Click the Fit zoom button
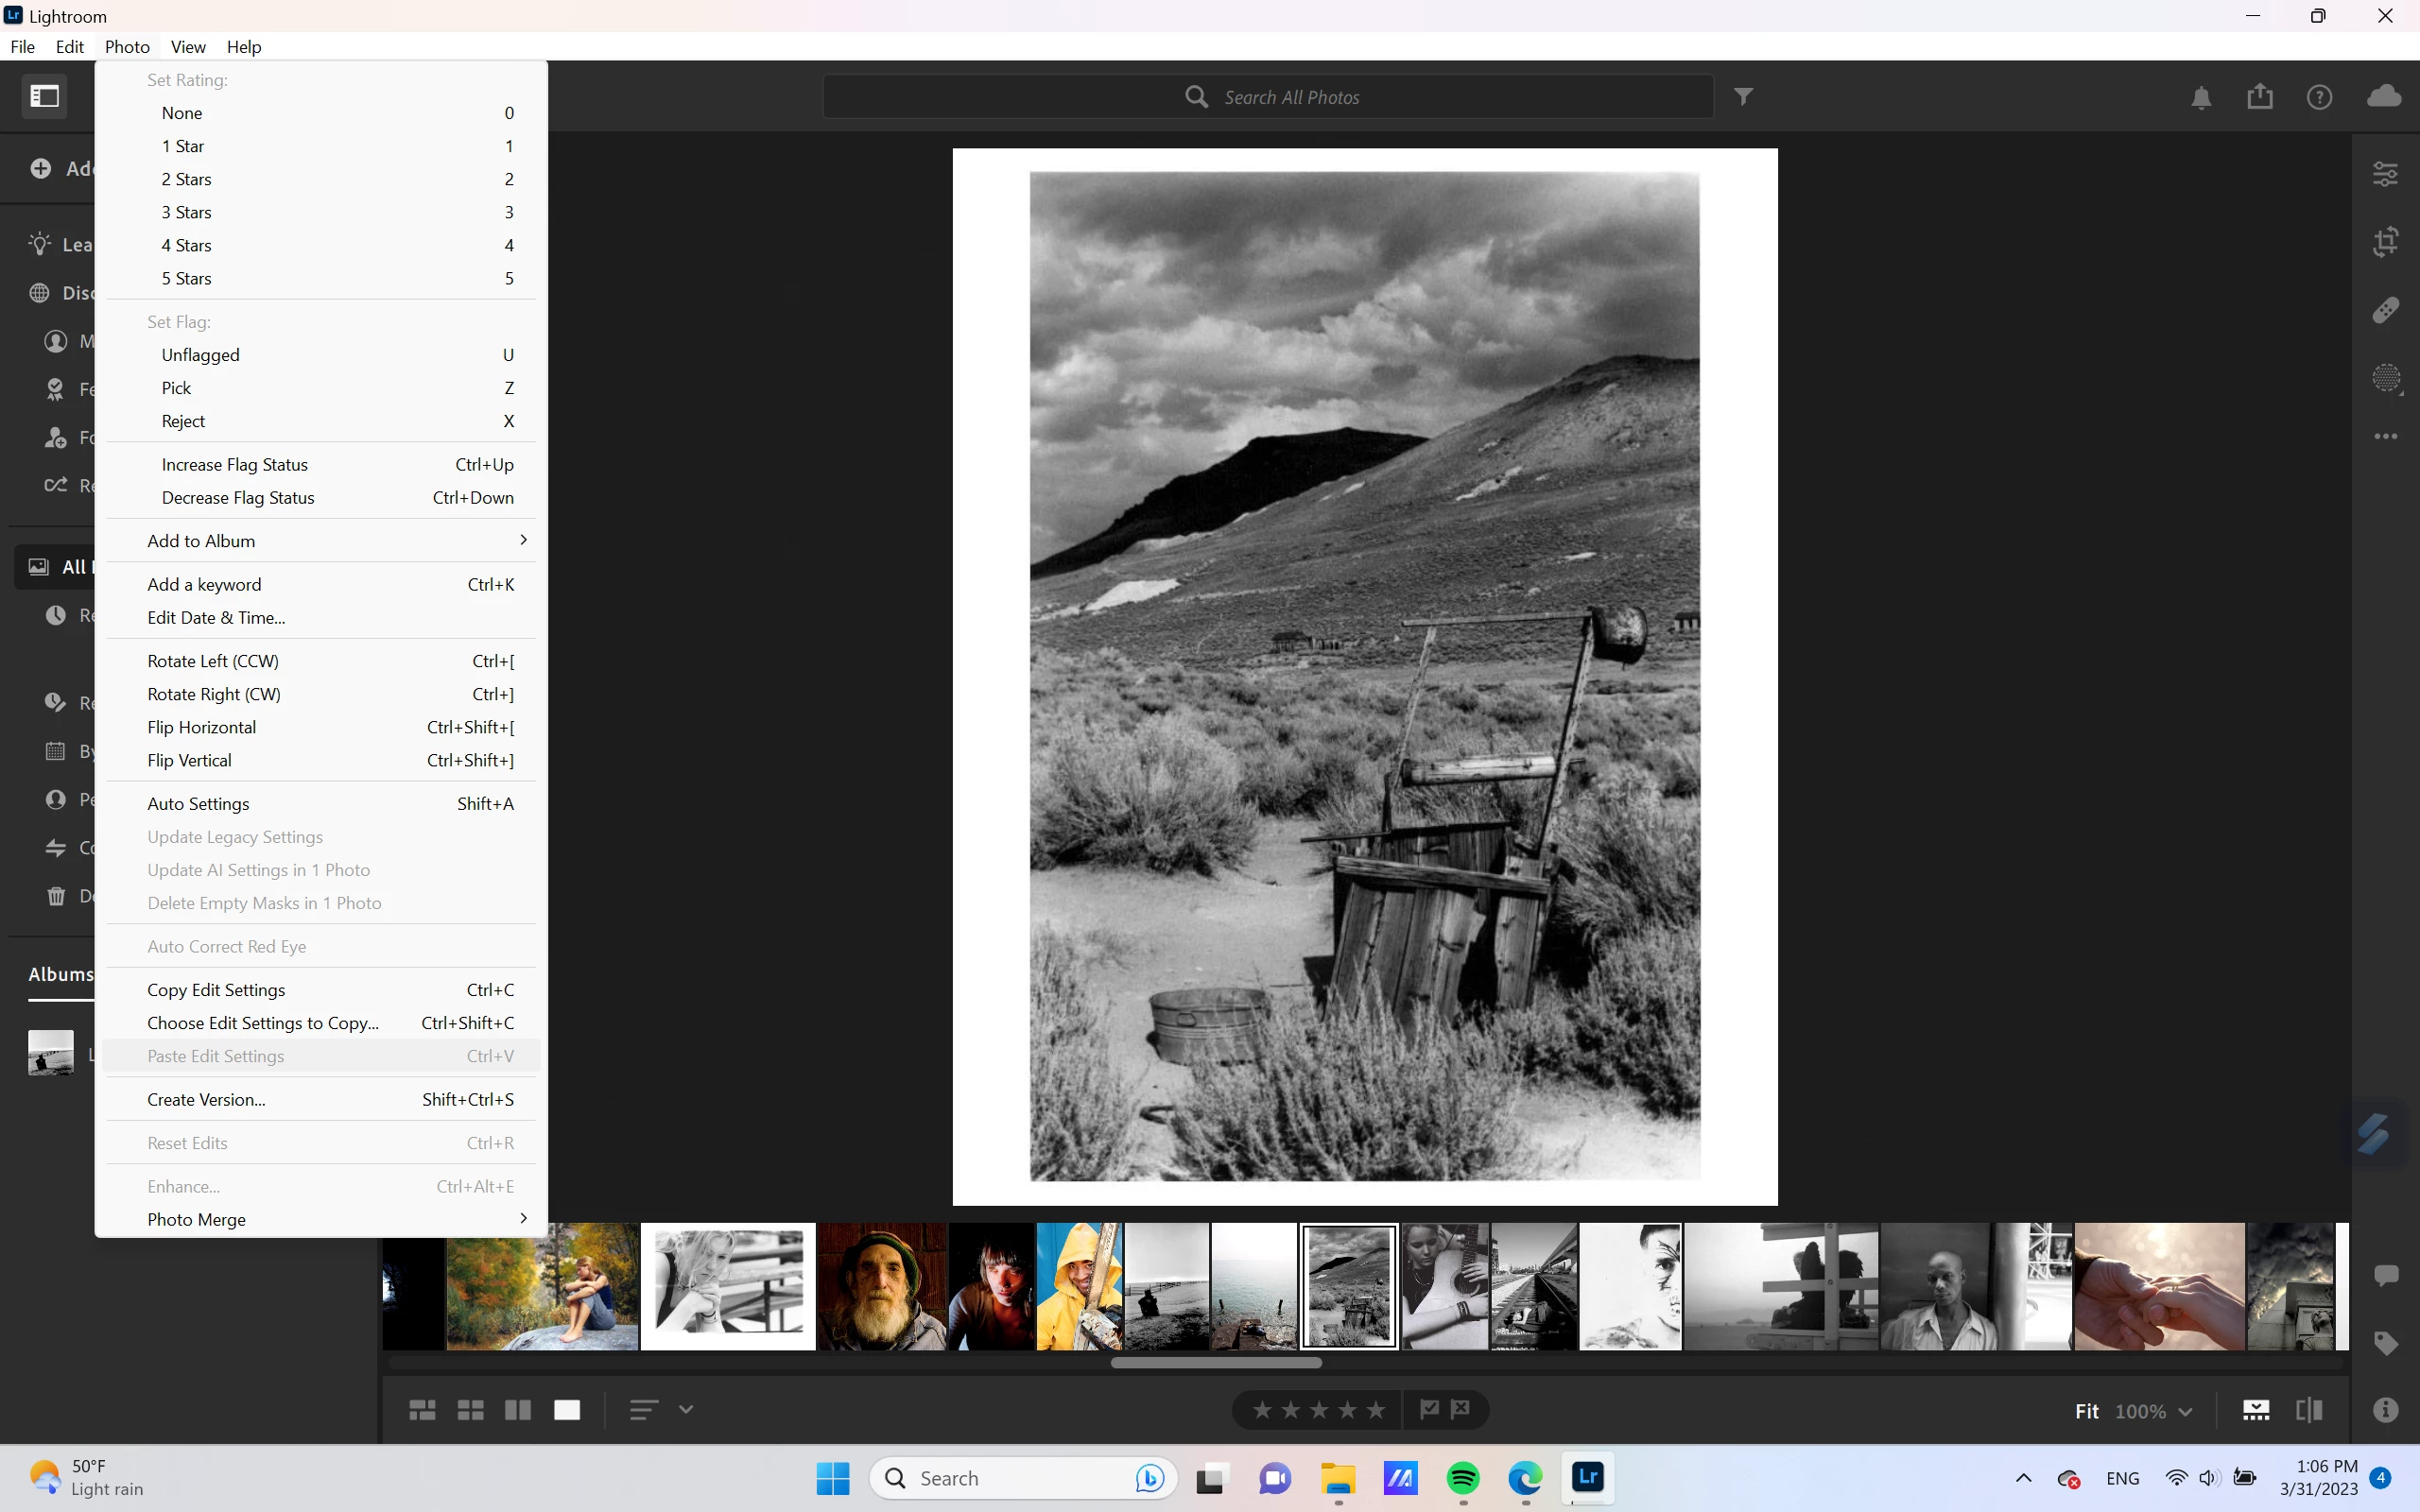This screenshot has height=1512, width=2420. coord(2086,1411)
